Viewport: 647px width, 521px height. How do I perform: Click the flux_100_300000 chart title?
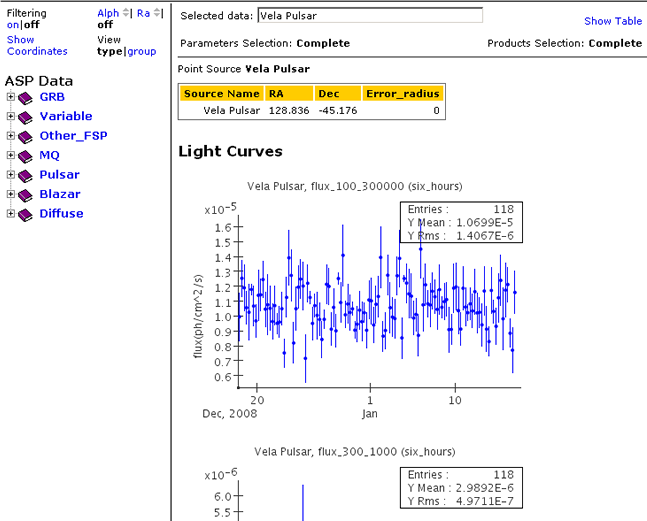[x=354, y=186]
